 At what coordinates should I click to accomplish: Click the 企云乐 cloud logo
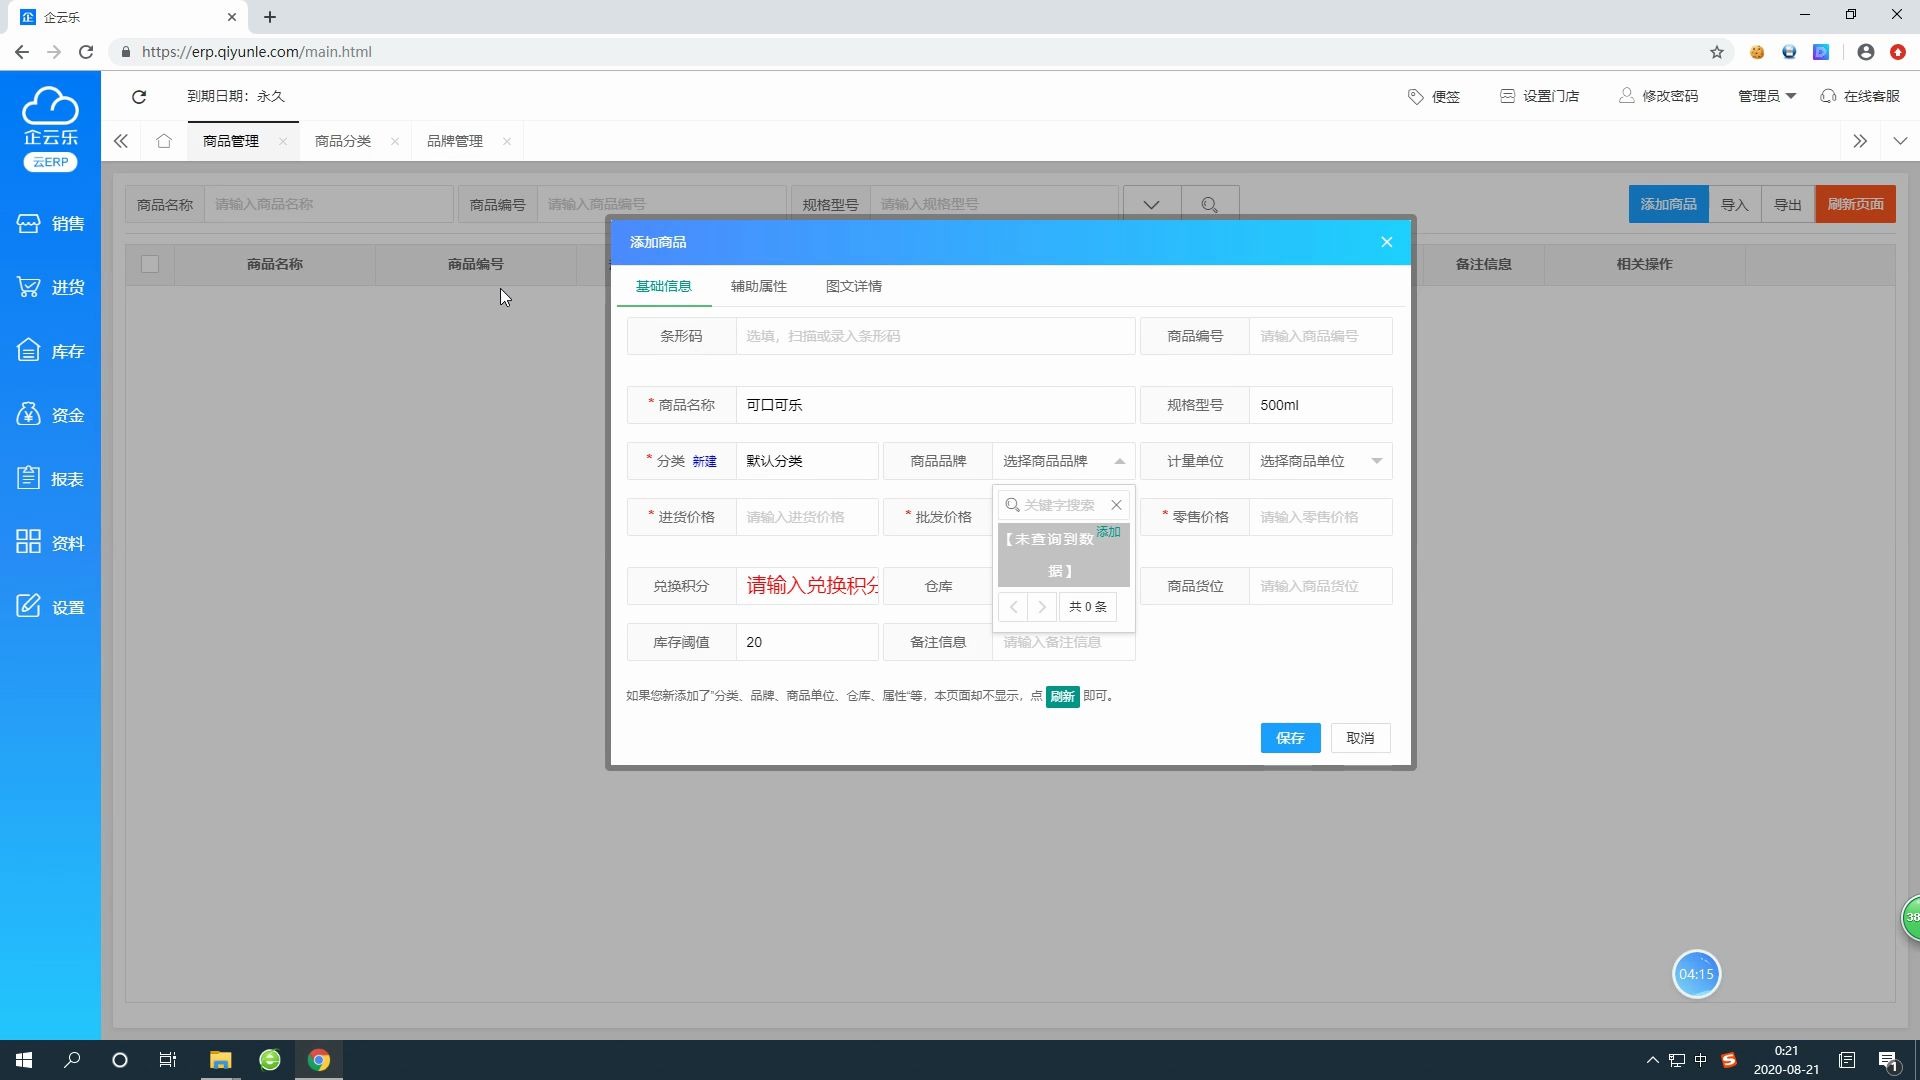[x=50, y=128]
